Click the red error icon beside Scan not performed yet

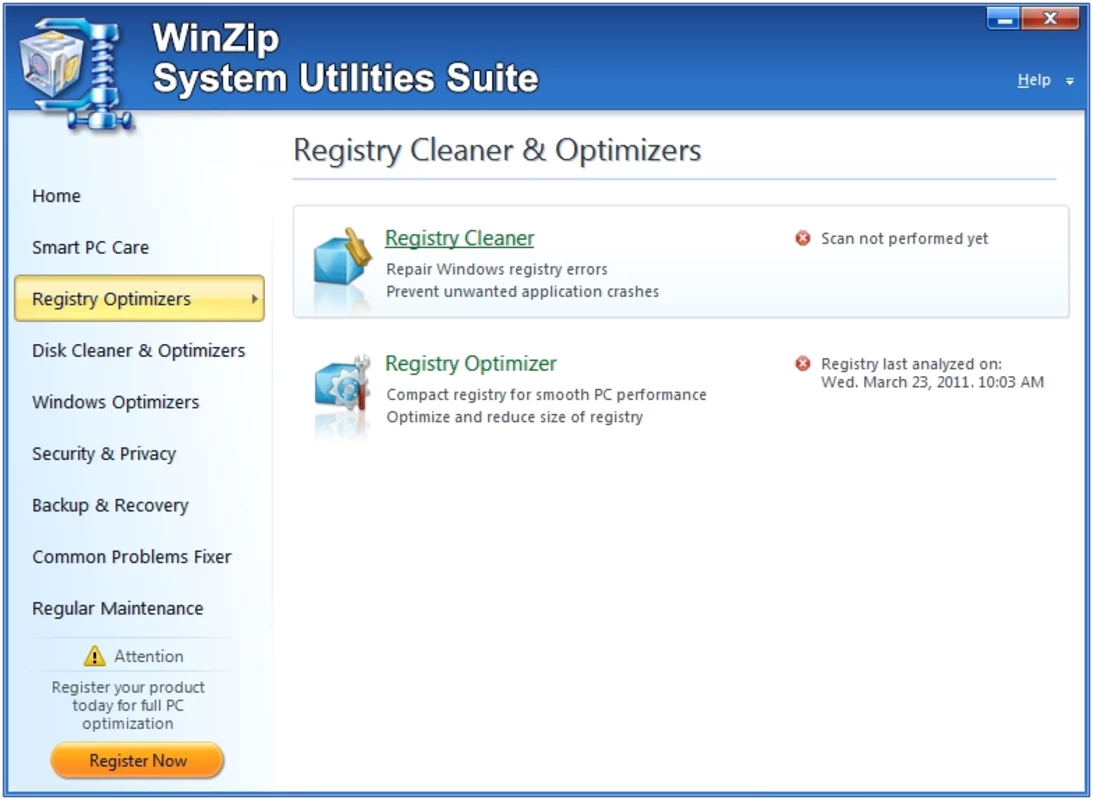(803, 238)
